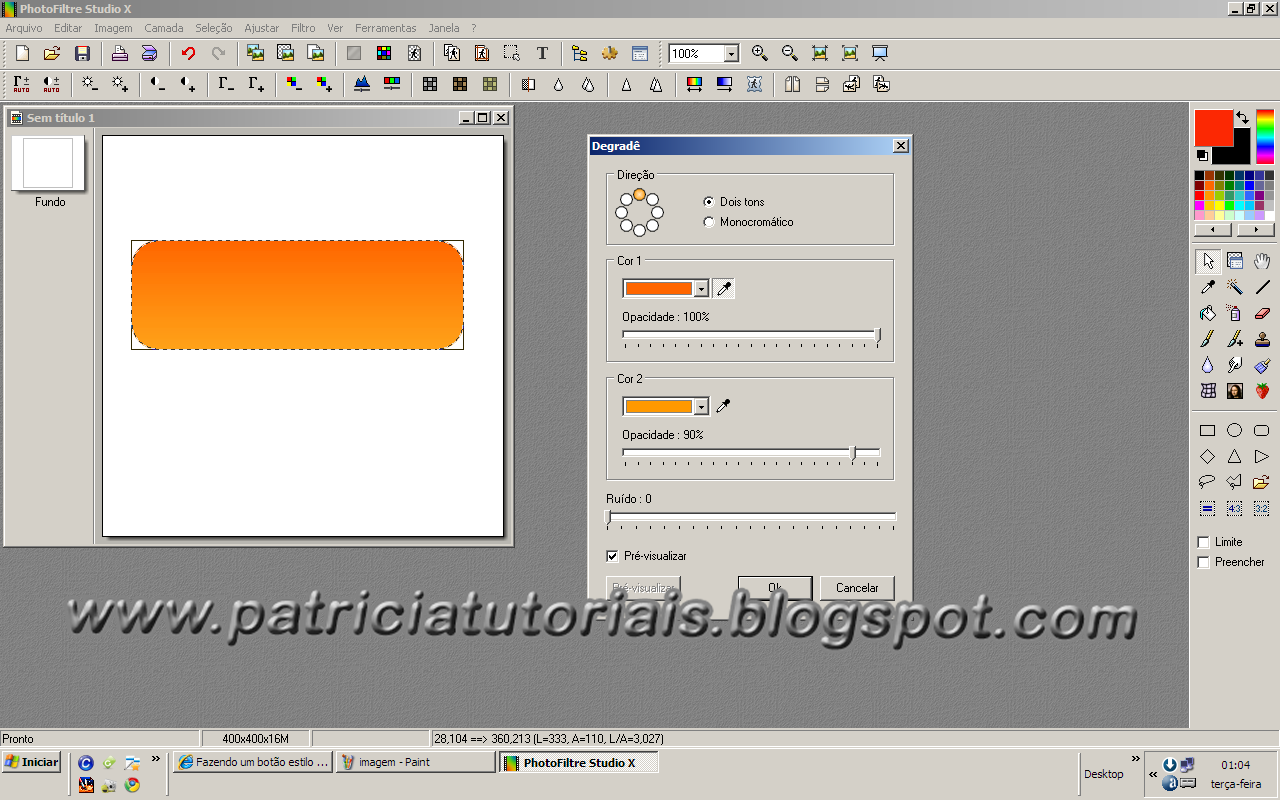Screen dimensions: 1280x800
Task: Decrease contrast with the half-circle minus icon
Action: coord(158,84)
